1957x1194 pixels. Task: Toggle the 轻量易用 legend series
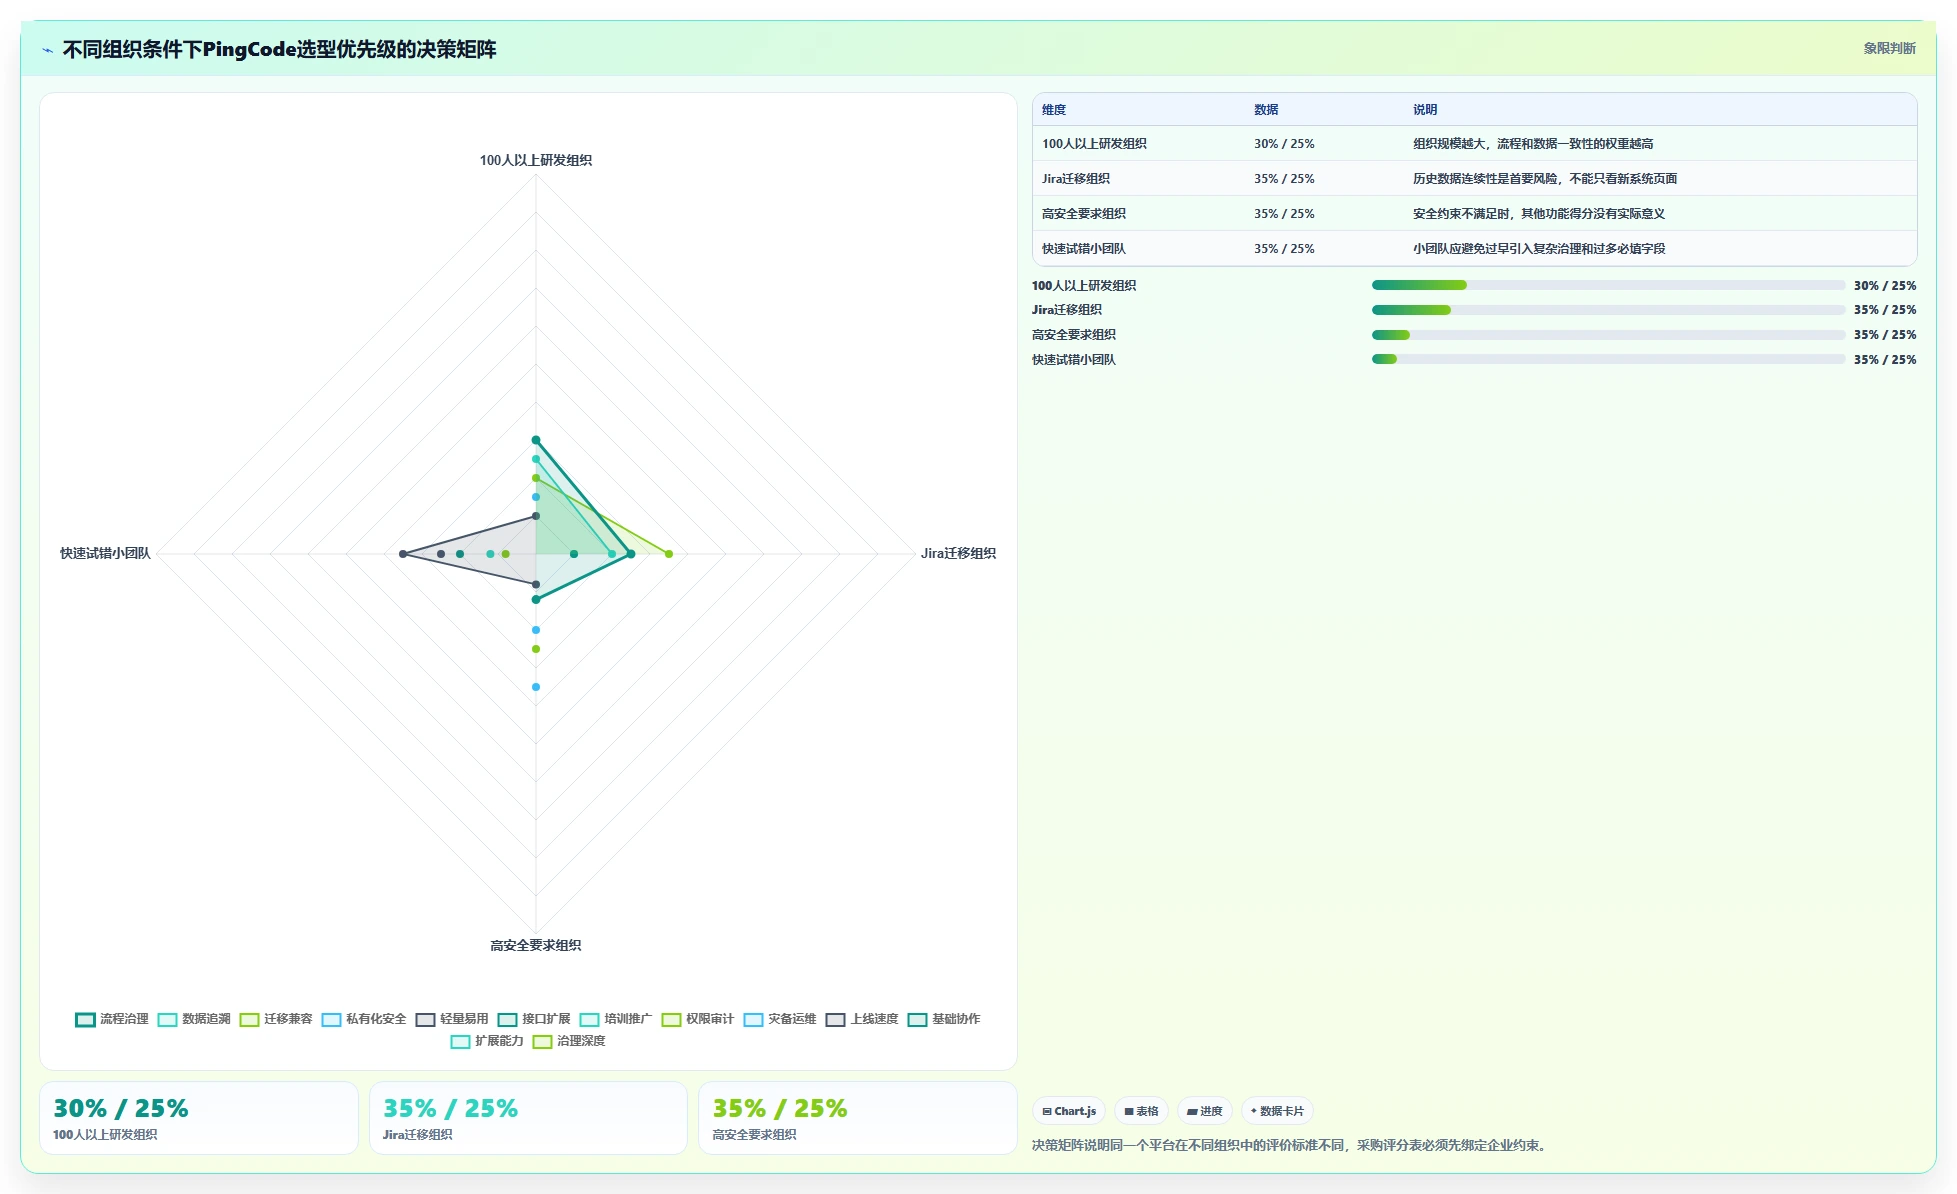point(452,1019)
